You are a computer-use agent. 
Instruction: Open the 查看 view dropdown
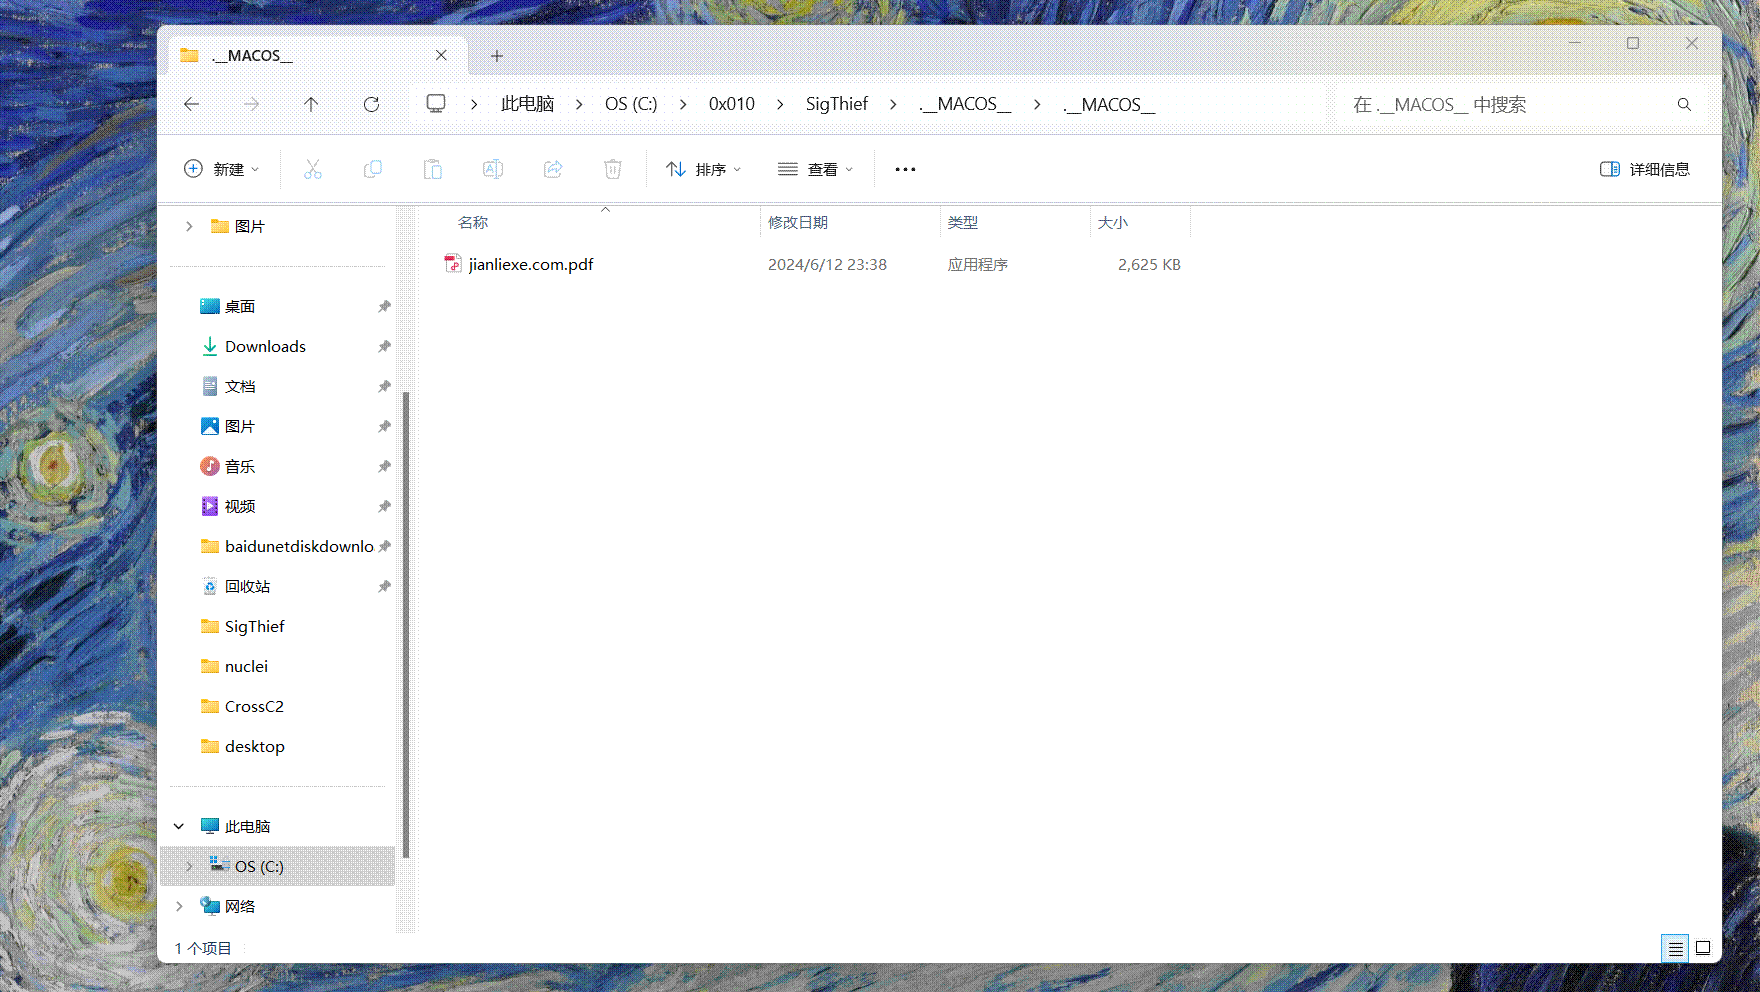pyautogui.click(x=816, y=169)
